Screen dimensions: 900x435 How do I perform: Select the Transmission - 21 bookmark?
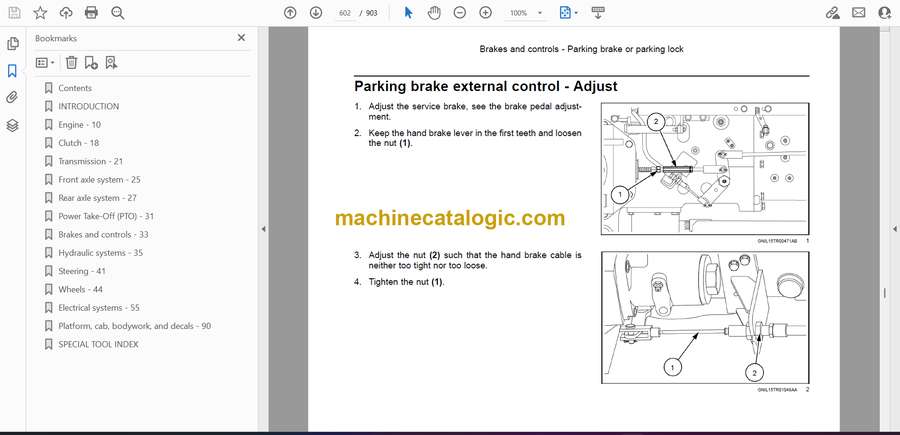(x=90, y=161)
